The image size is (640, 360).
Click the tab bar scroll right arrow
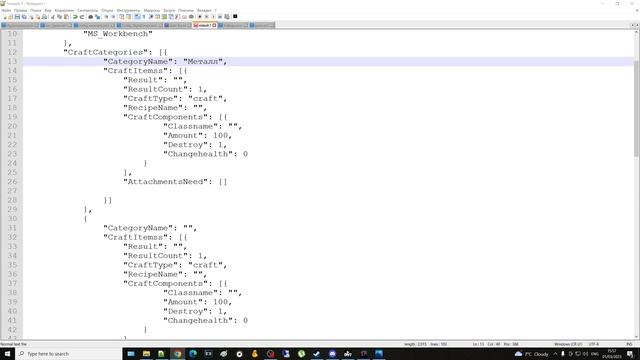(x=637, y=25)
